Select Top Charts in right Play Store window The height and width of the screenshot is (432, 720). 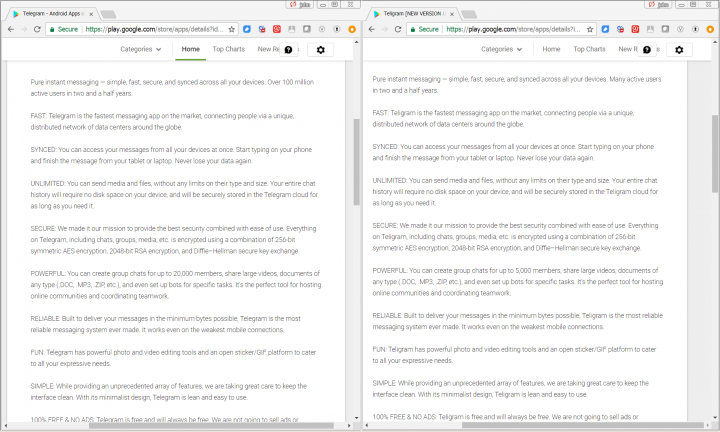[x=589, y=49]
